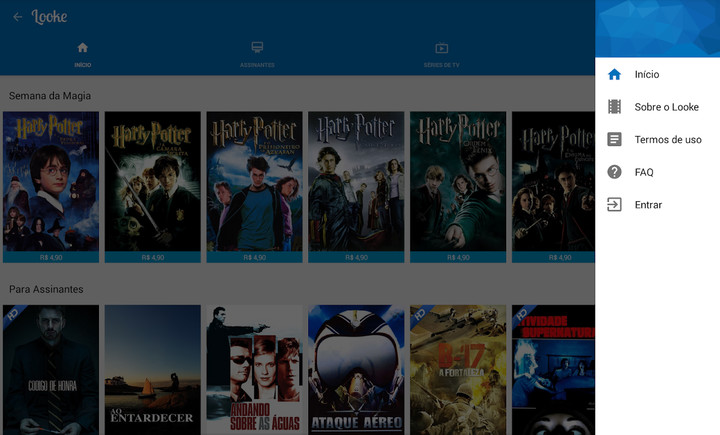The width and height of the screenshot is (720, 435).
Task: Click the house icon in the side drawer
Action: click(x=614, y=74)
